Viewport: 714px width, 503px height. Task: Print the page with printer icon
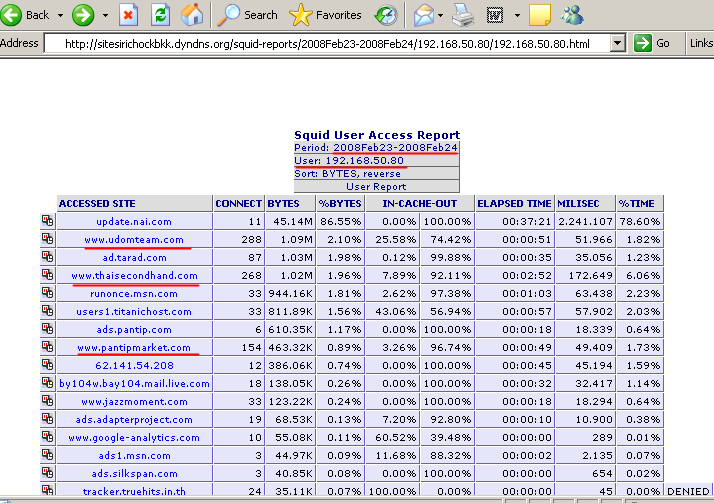pos(463,15)
